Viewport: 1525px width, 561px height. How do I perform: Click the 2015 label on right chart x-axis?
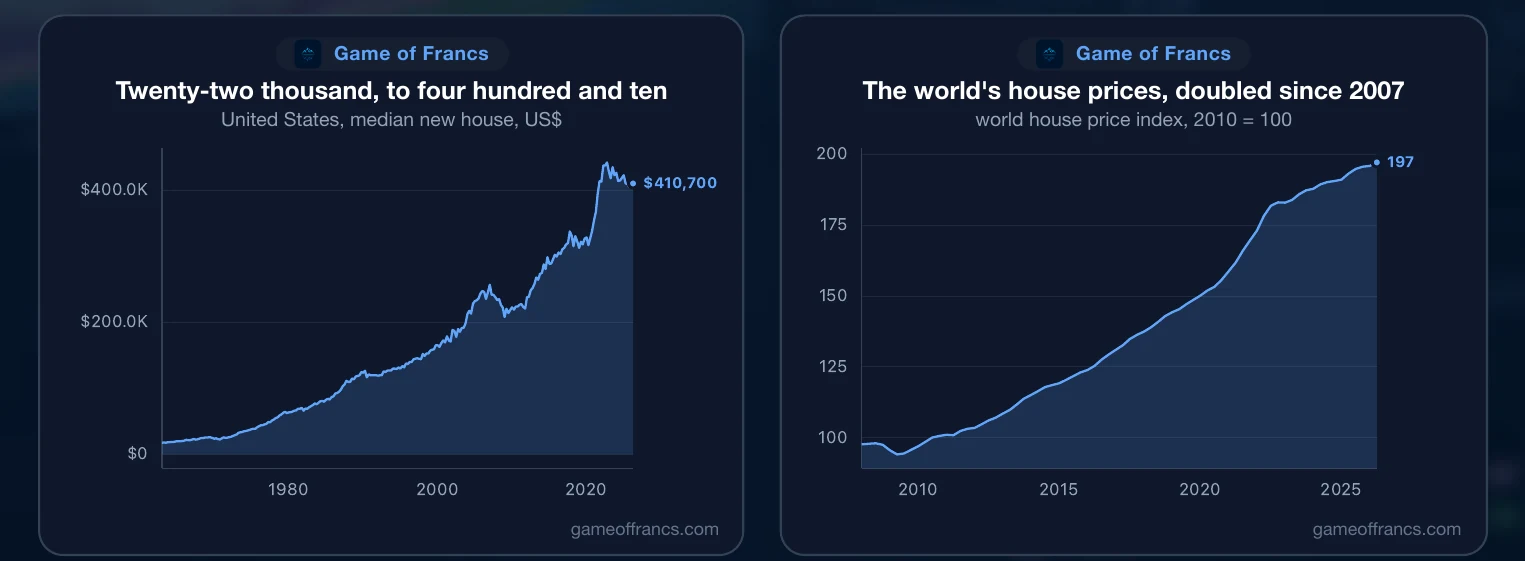point(1059,490)
